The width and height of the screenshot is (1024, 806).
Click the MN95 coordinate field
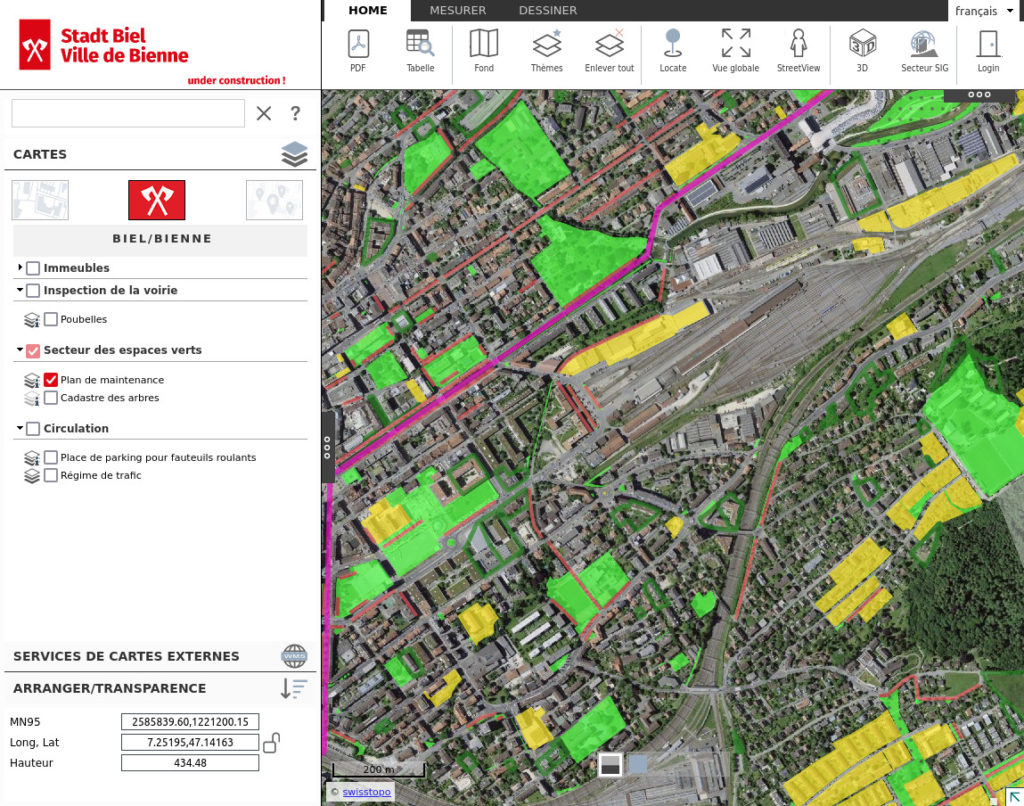pyautogui.click(x=190, y=721)
